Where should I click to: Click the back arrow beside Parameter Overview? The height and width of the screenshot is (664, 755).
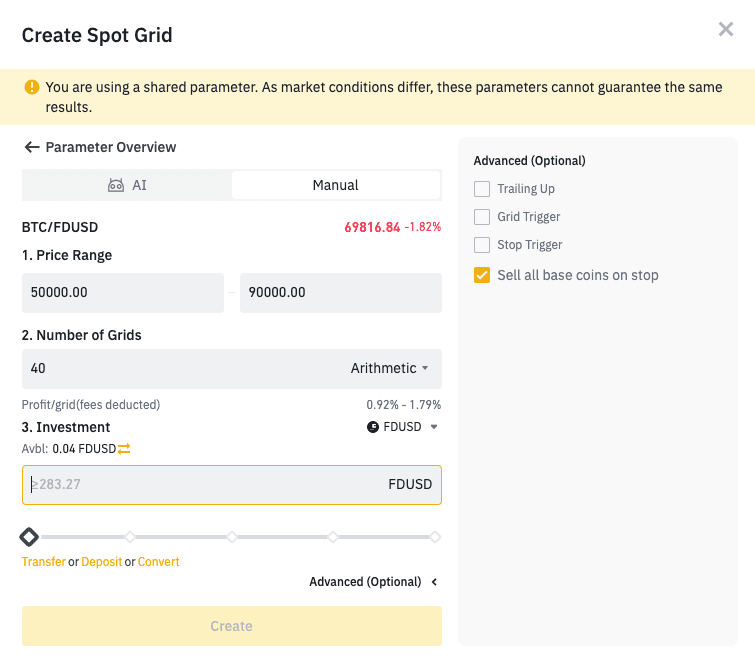pos(32,147)
